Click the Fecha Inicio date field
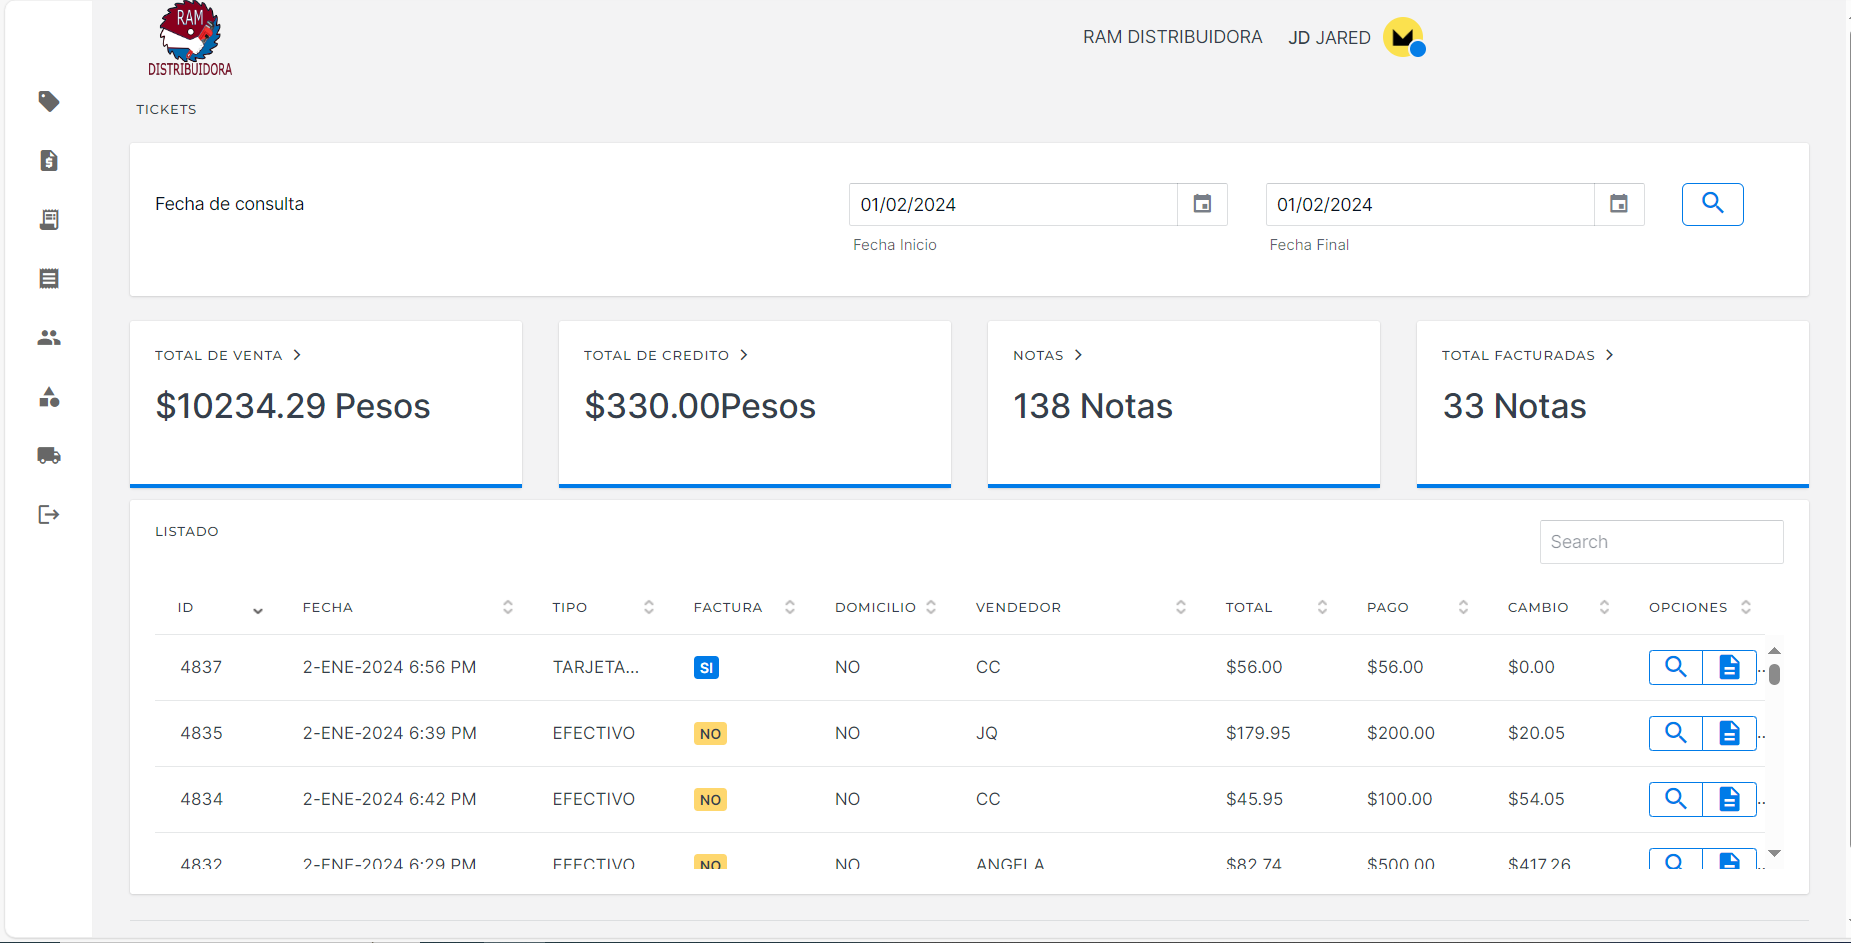Viewport: 1851px width, 943px height. (1013, 204)
